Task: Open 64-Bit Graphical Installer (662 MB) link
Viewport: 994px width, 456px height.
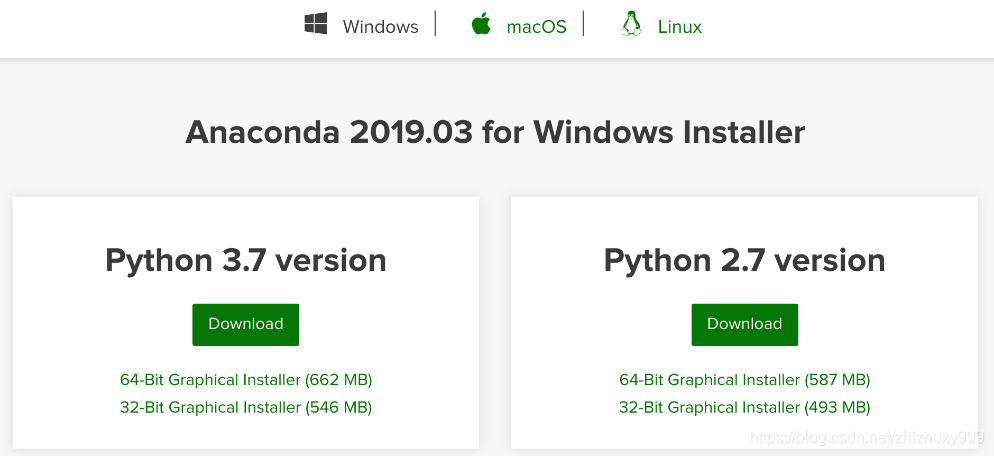Action: click(x=246, y=380)
